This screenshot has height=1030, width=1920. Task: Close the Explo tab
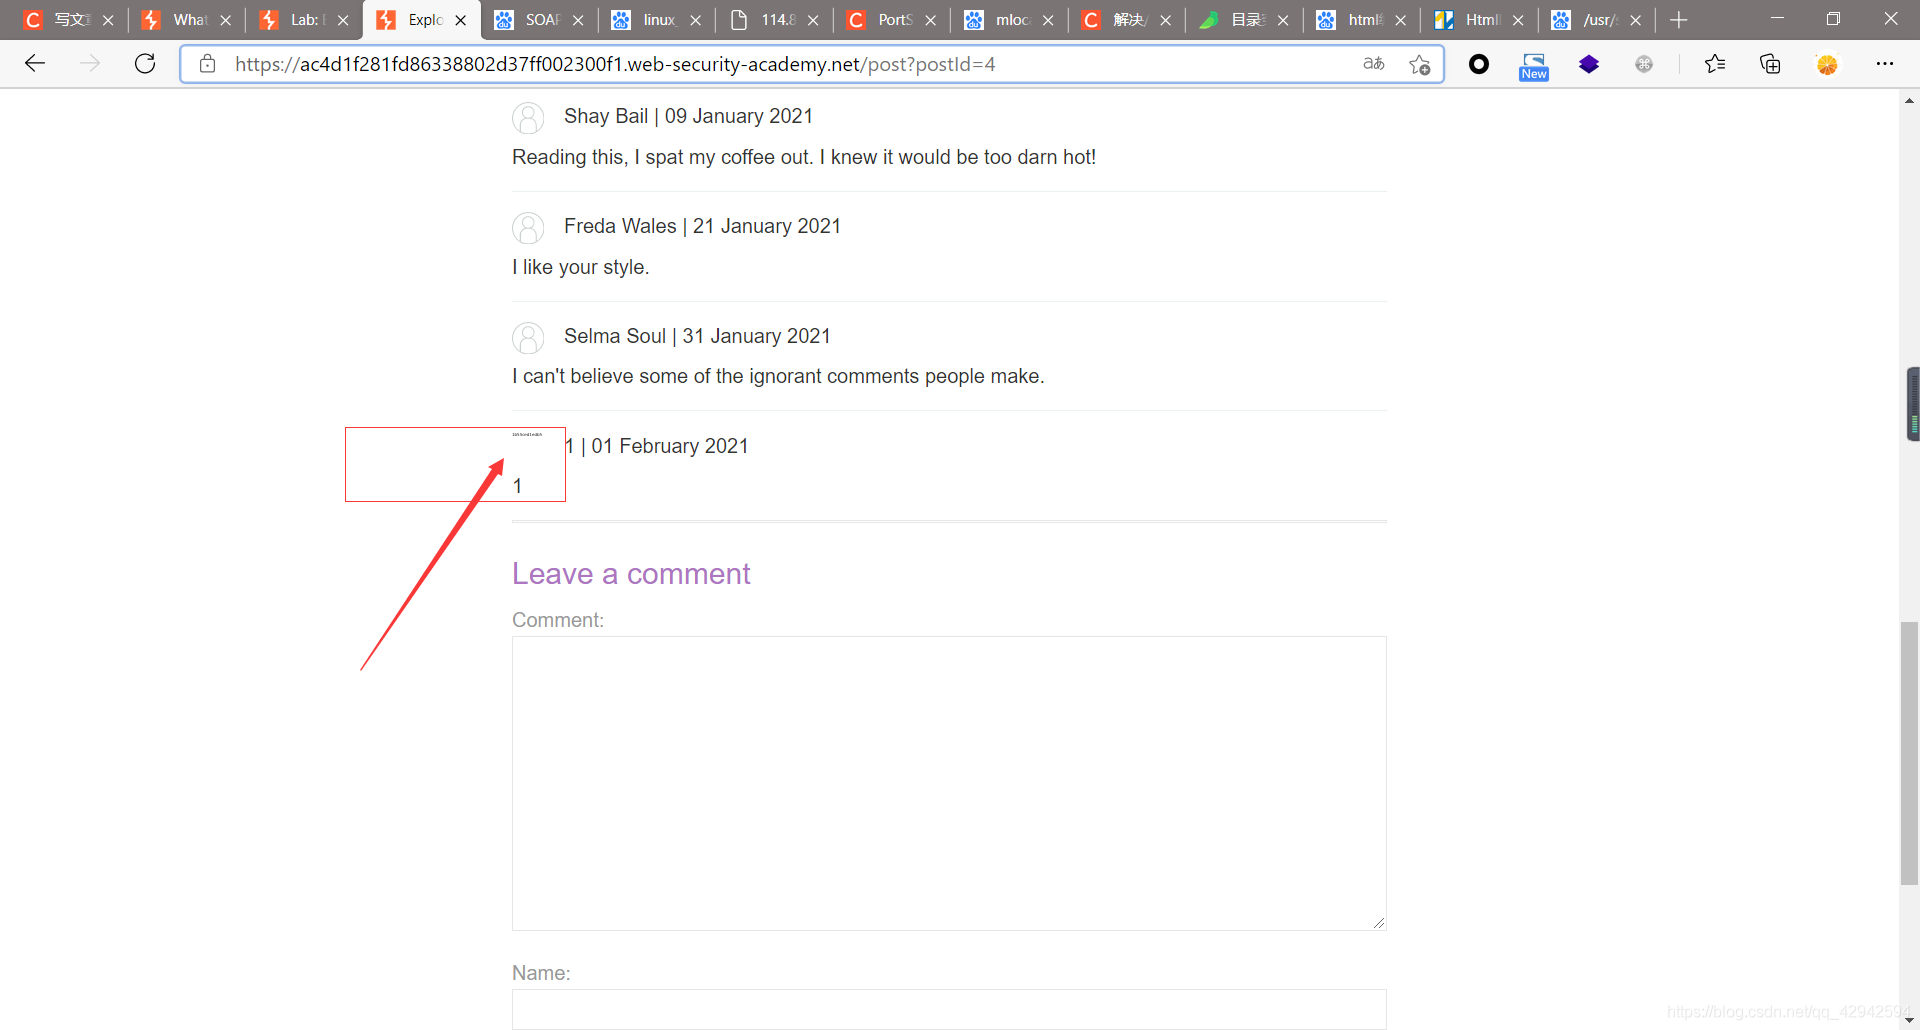pyautogui.click(x=461, y=20)
